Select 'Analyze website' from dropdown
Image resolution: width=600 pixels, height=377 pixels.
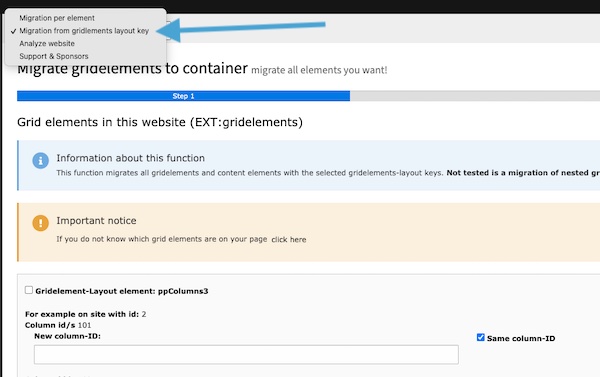[x=47, y=43]
